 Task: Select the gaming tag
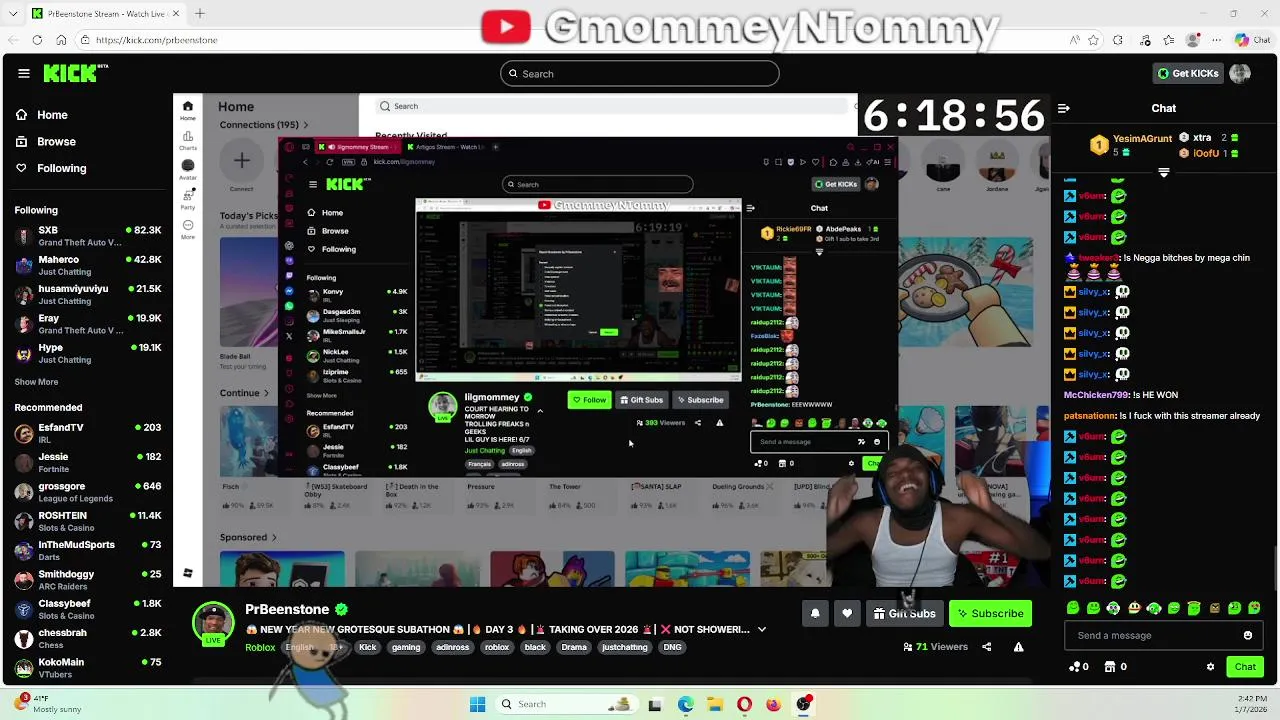(x=406, y=648)
